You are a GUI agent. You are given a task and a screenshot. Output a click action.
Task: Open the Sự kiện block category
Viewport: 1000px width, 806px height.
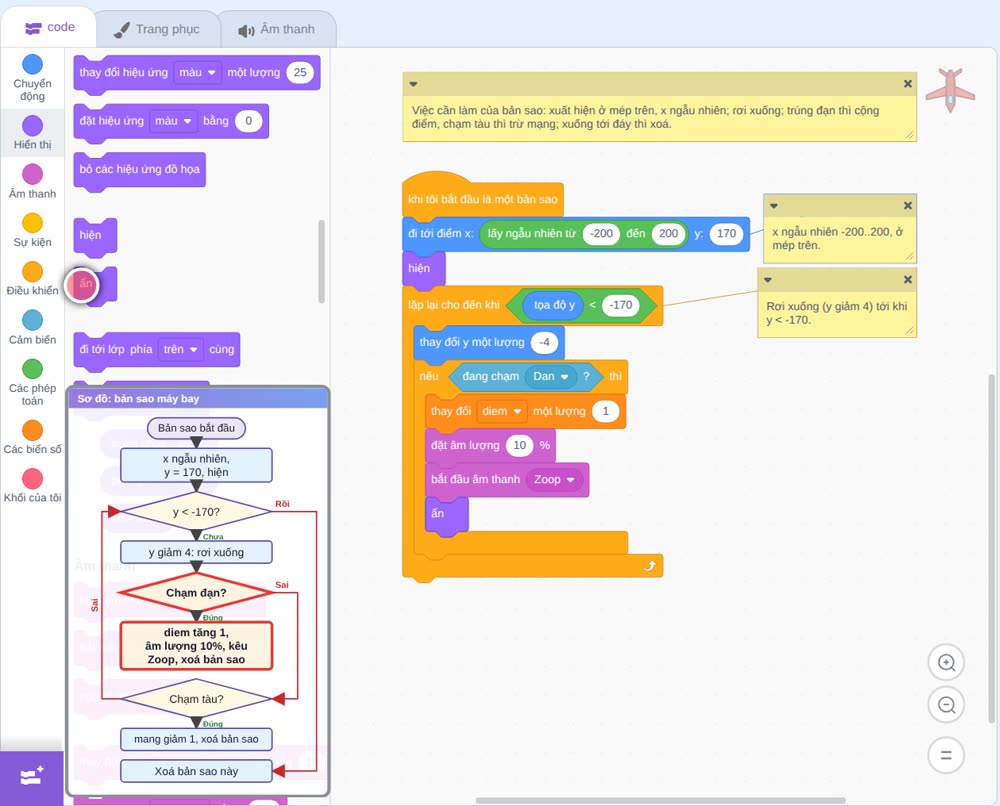click(33, 230)
